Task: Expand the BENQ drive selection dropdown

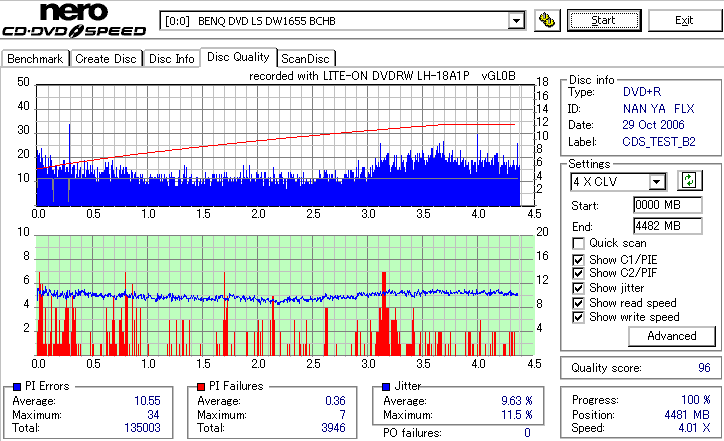Action: click(x=516, y=21)
